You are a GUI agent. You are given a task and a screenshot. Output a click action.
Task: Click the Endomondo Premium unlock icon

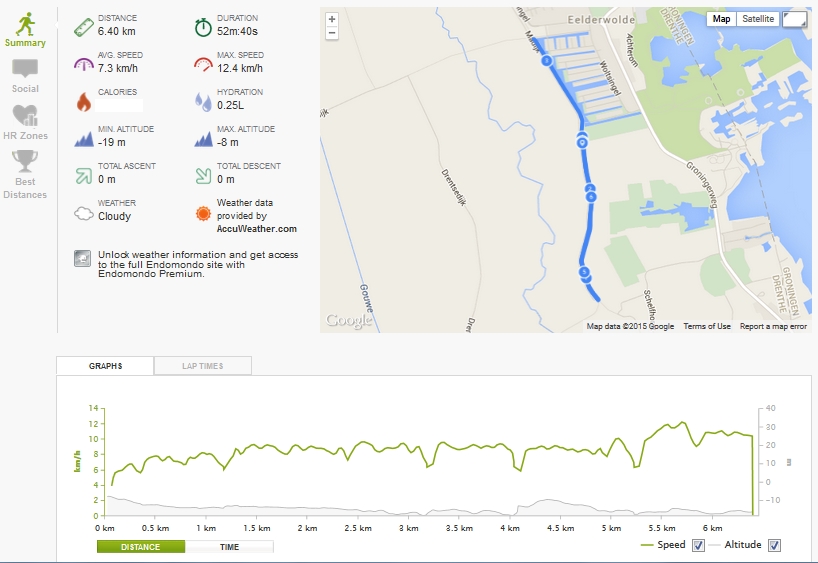[x=82, y=258]
